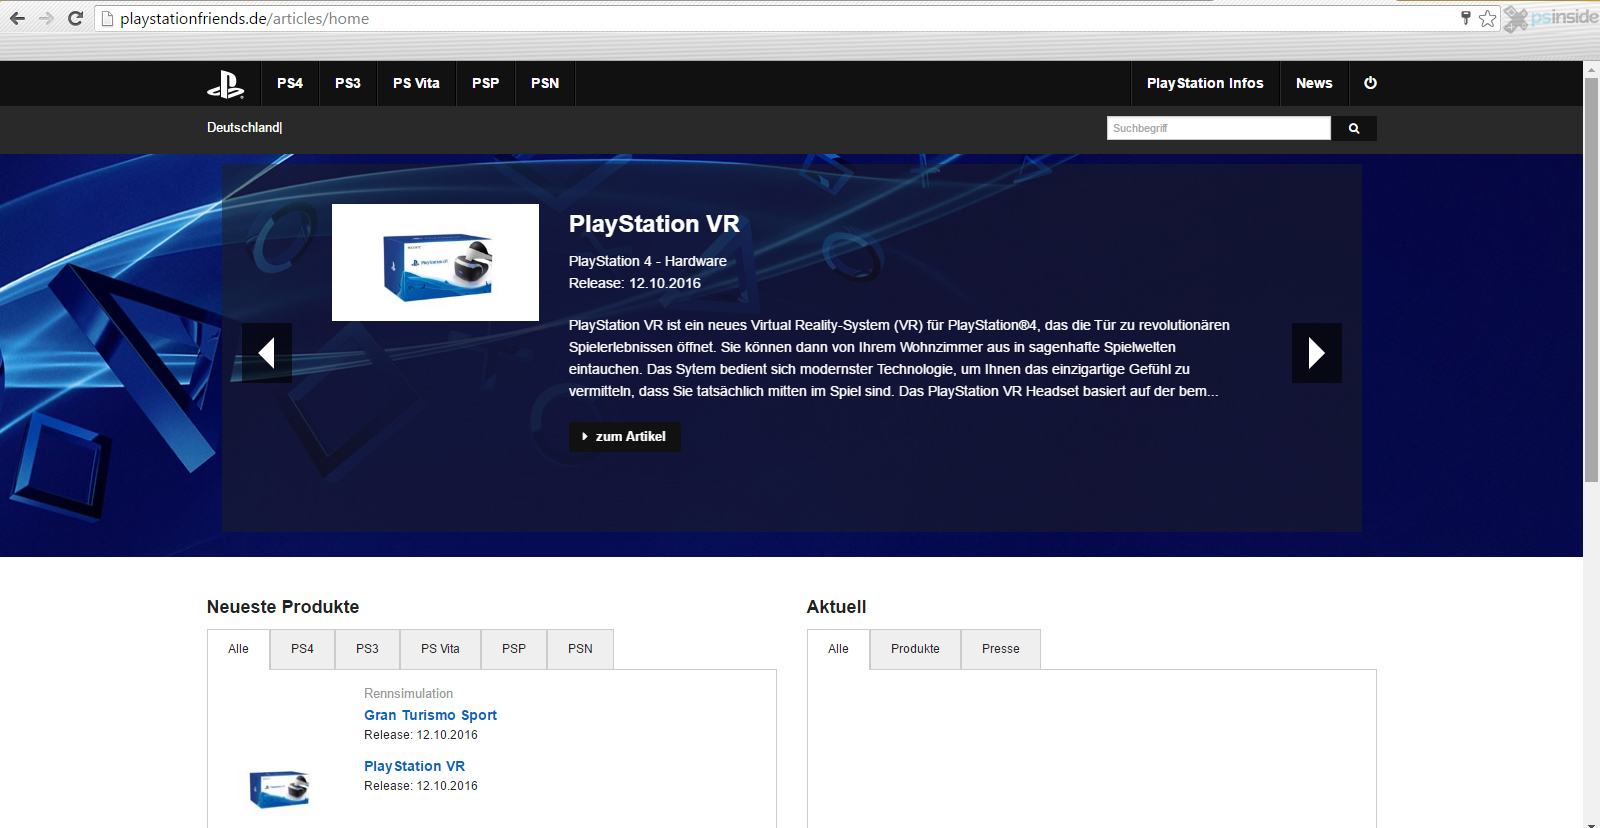
Task: Reload the page with refresh icon
Action: (x=75, y=18)
